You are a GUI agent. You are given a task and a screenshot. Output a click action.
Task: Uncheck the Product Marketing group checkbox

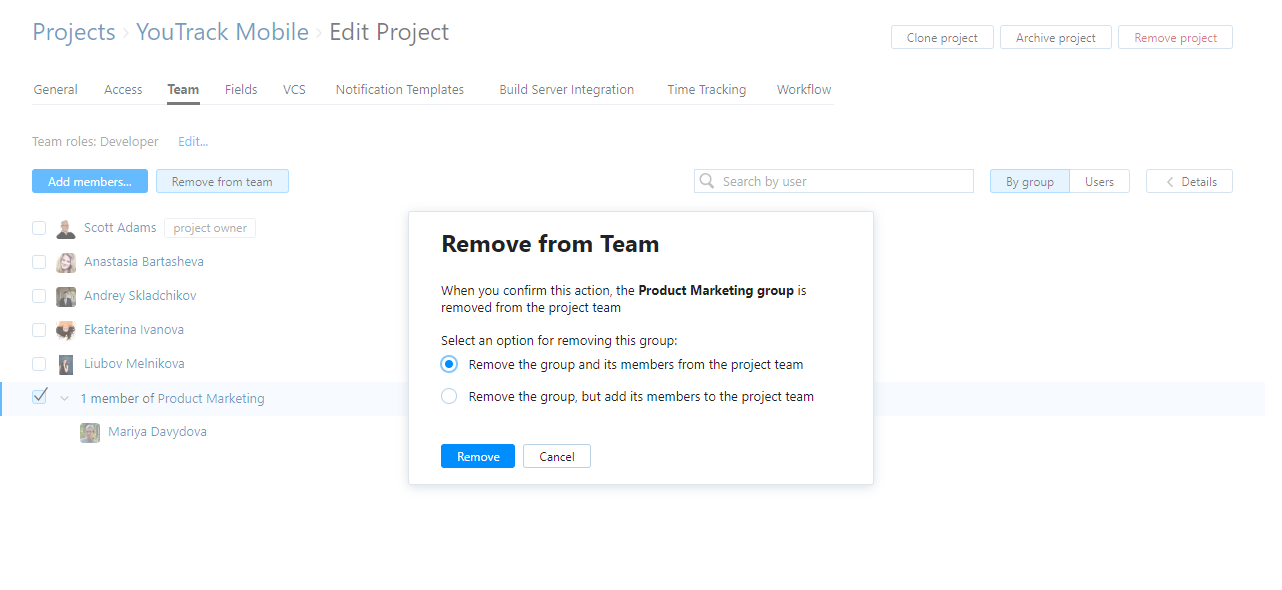click(x=38, y=397)
